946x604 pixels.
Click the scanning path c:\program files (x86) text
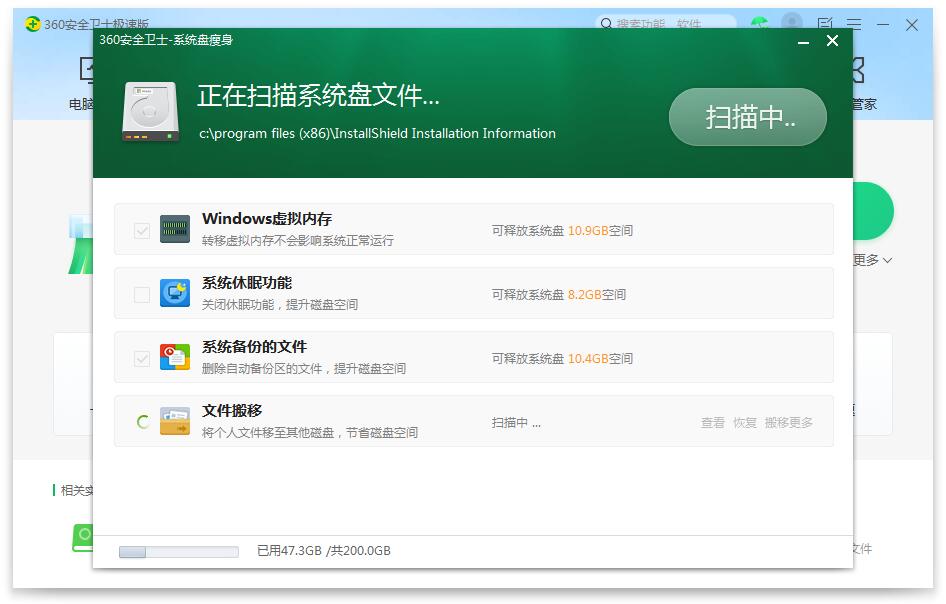pos(377,133)
